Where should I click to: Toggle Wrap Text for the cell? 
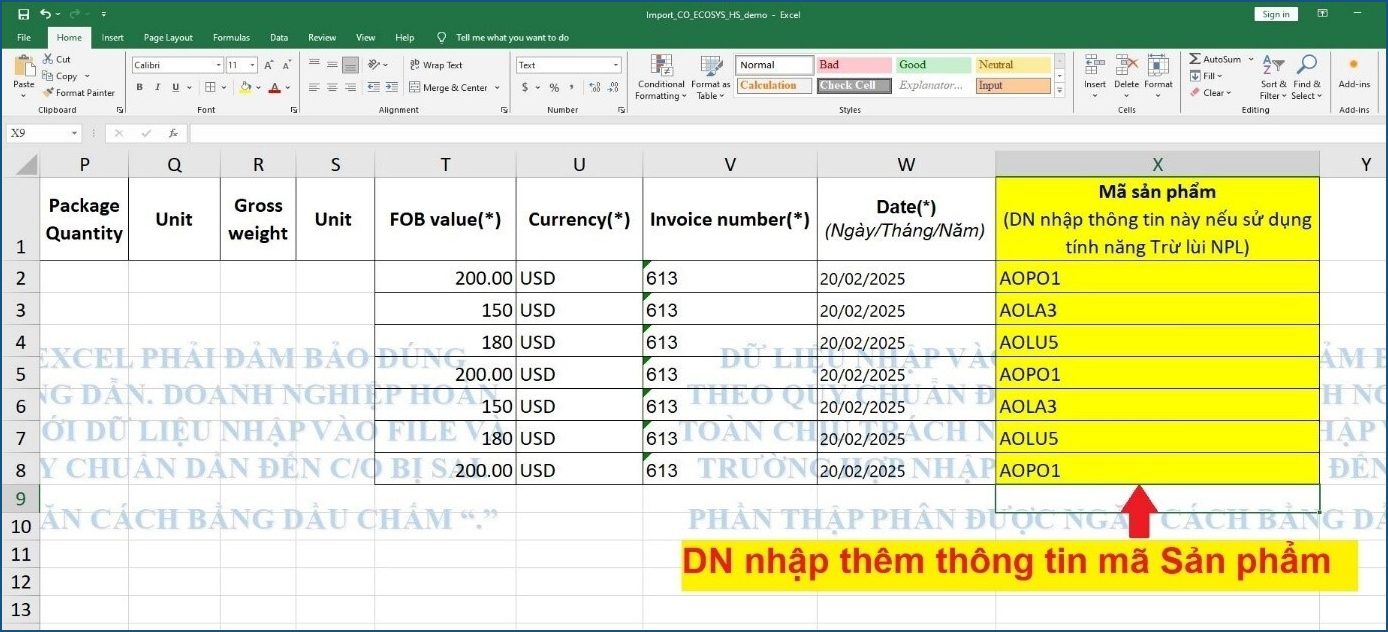(436, 65)
